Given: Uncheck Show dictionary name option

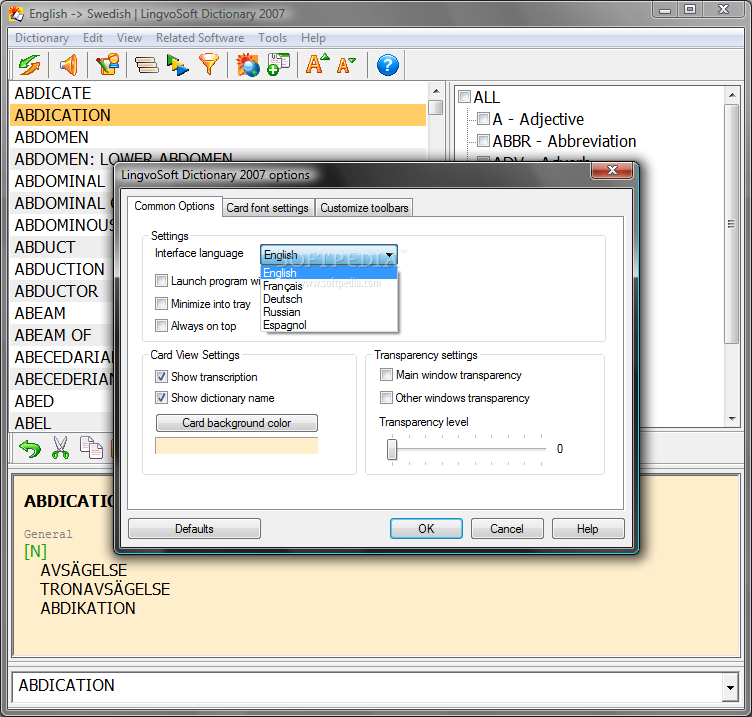Looking at the screenshot, I should point(161,398).
